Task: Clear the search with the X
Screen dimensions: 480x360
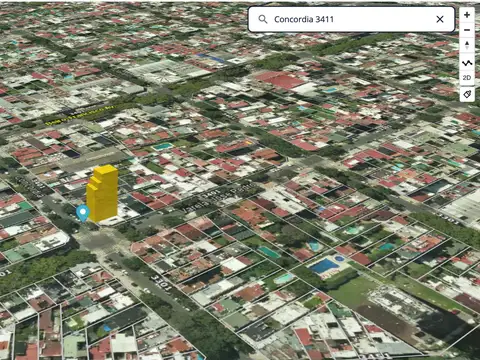Action: click(440, 19)
